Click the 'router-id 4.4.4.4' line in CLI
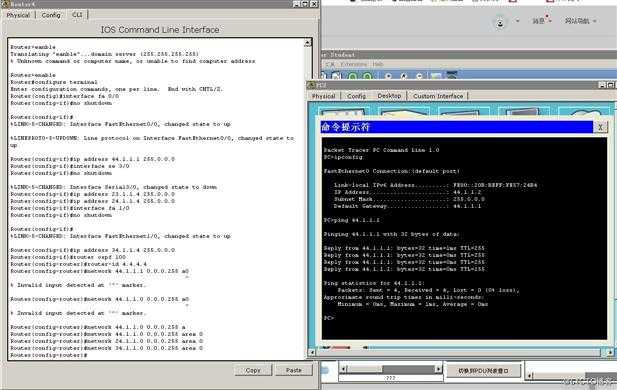The height and width of the screenshot is (390, 617). click(x=78, y=264)
